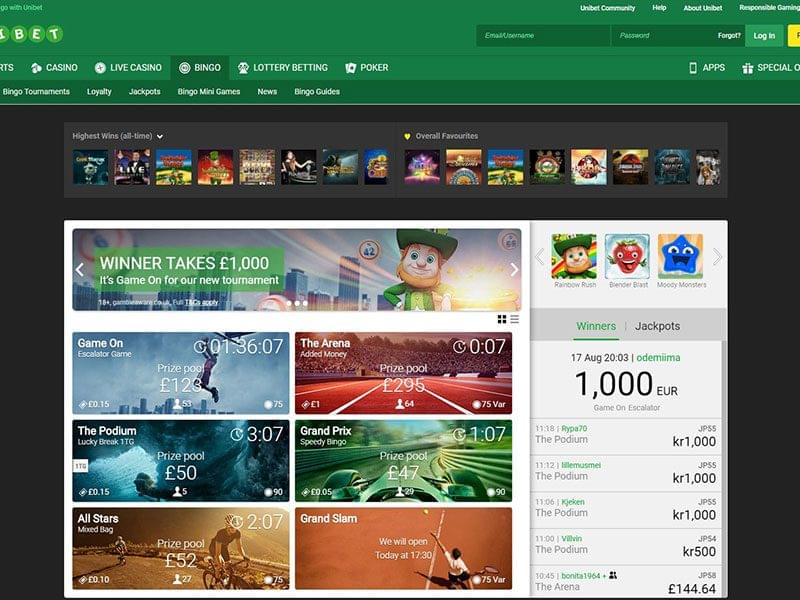Open Bingo Guides
This screenshot has height=600, width=800.
click(x=317, y=92)
